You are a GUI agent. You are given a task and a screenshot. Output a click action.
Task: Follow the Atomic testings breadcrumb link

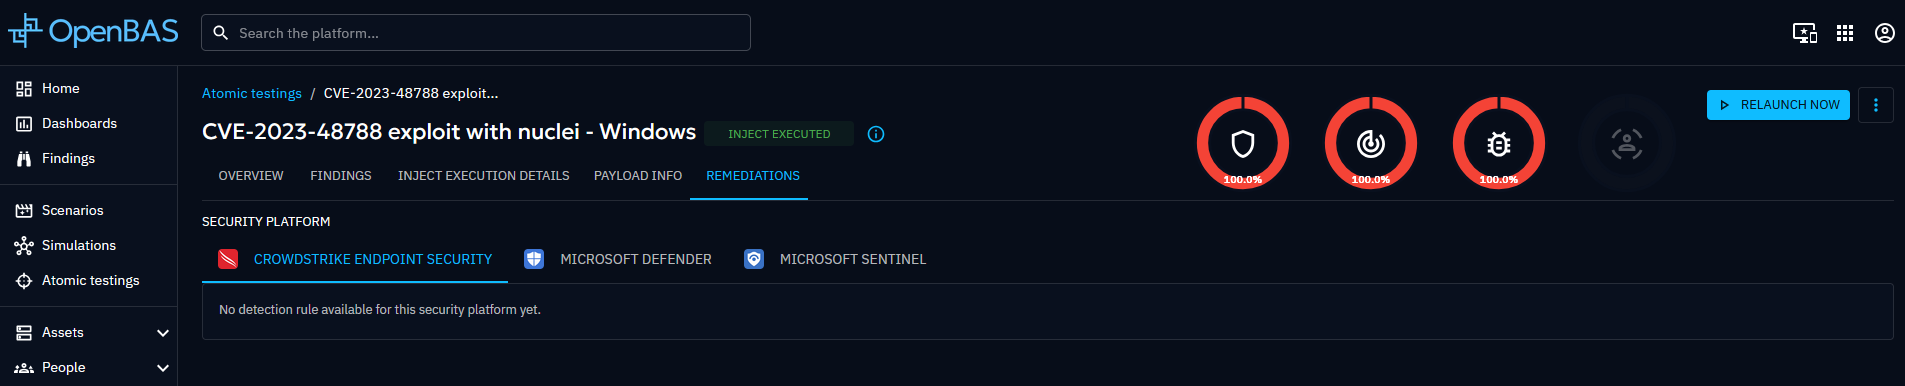[252, 93]
